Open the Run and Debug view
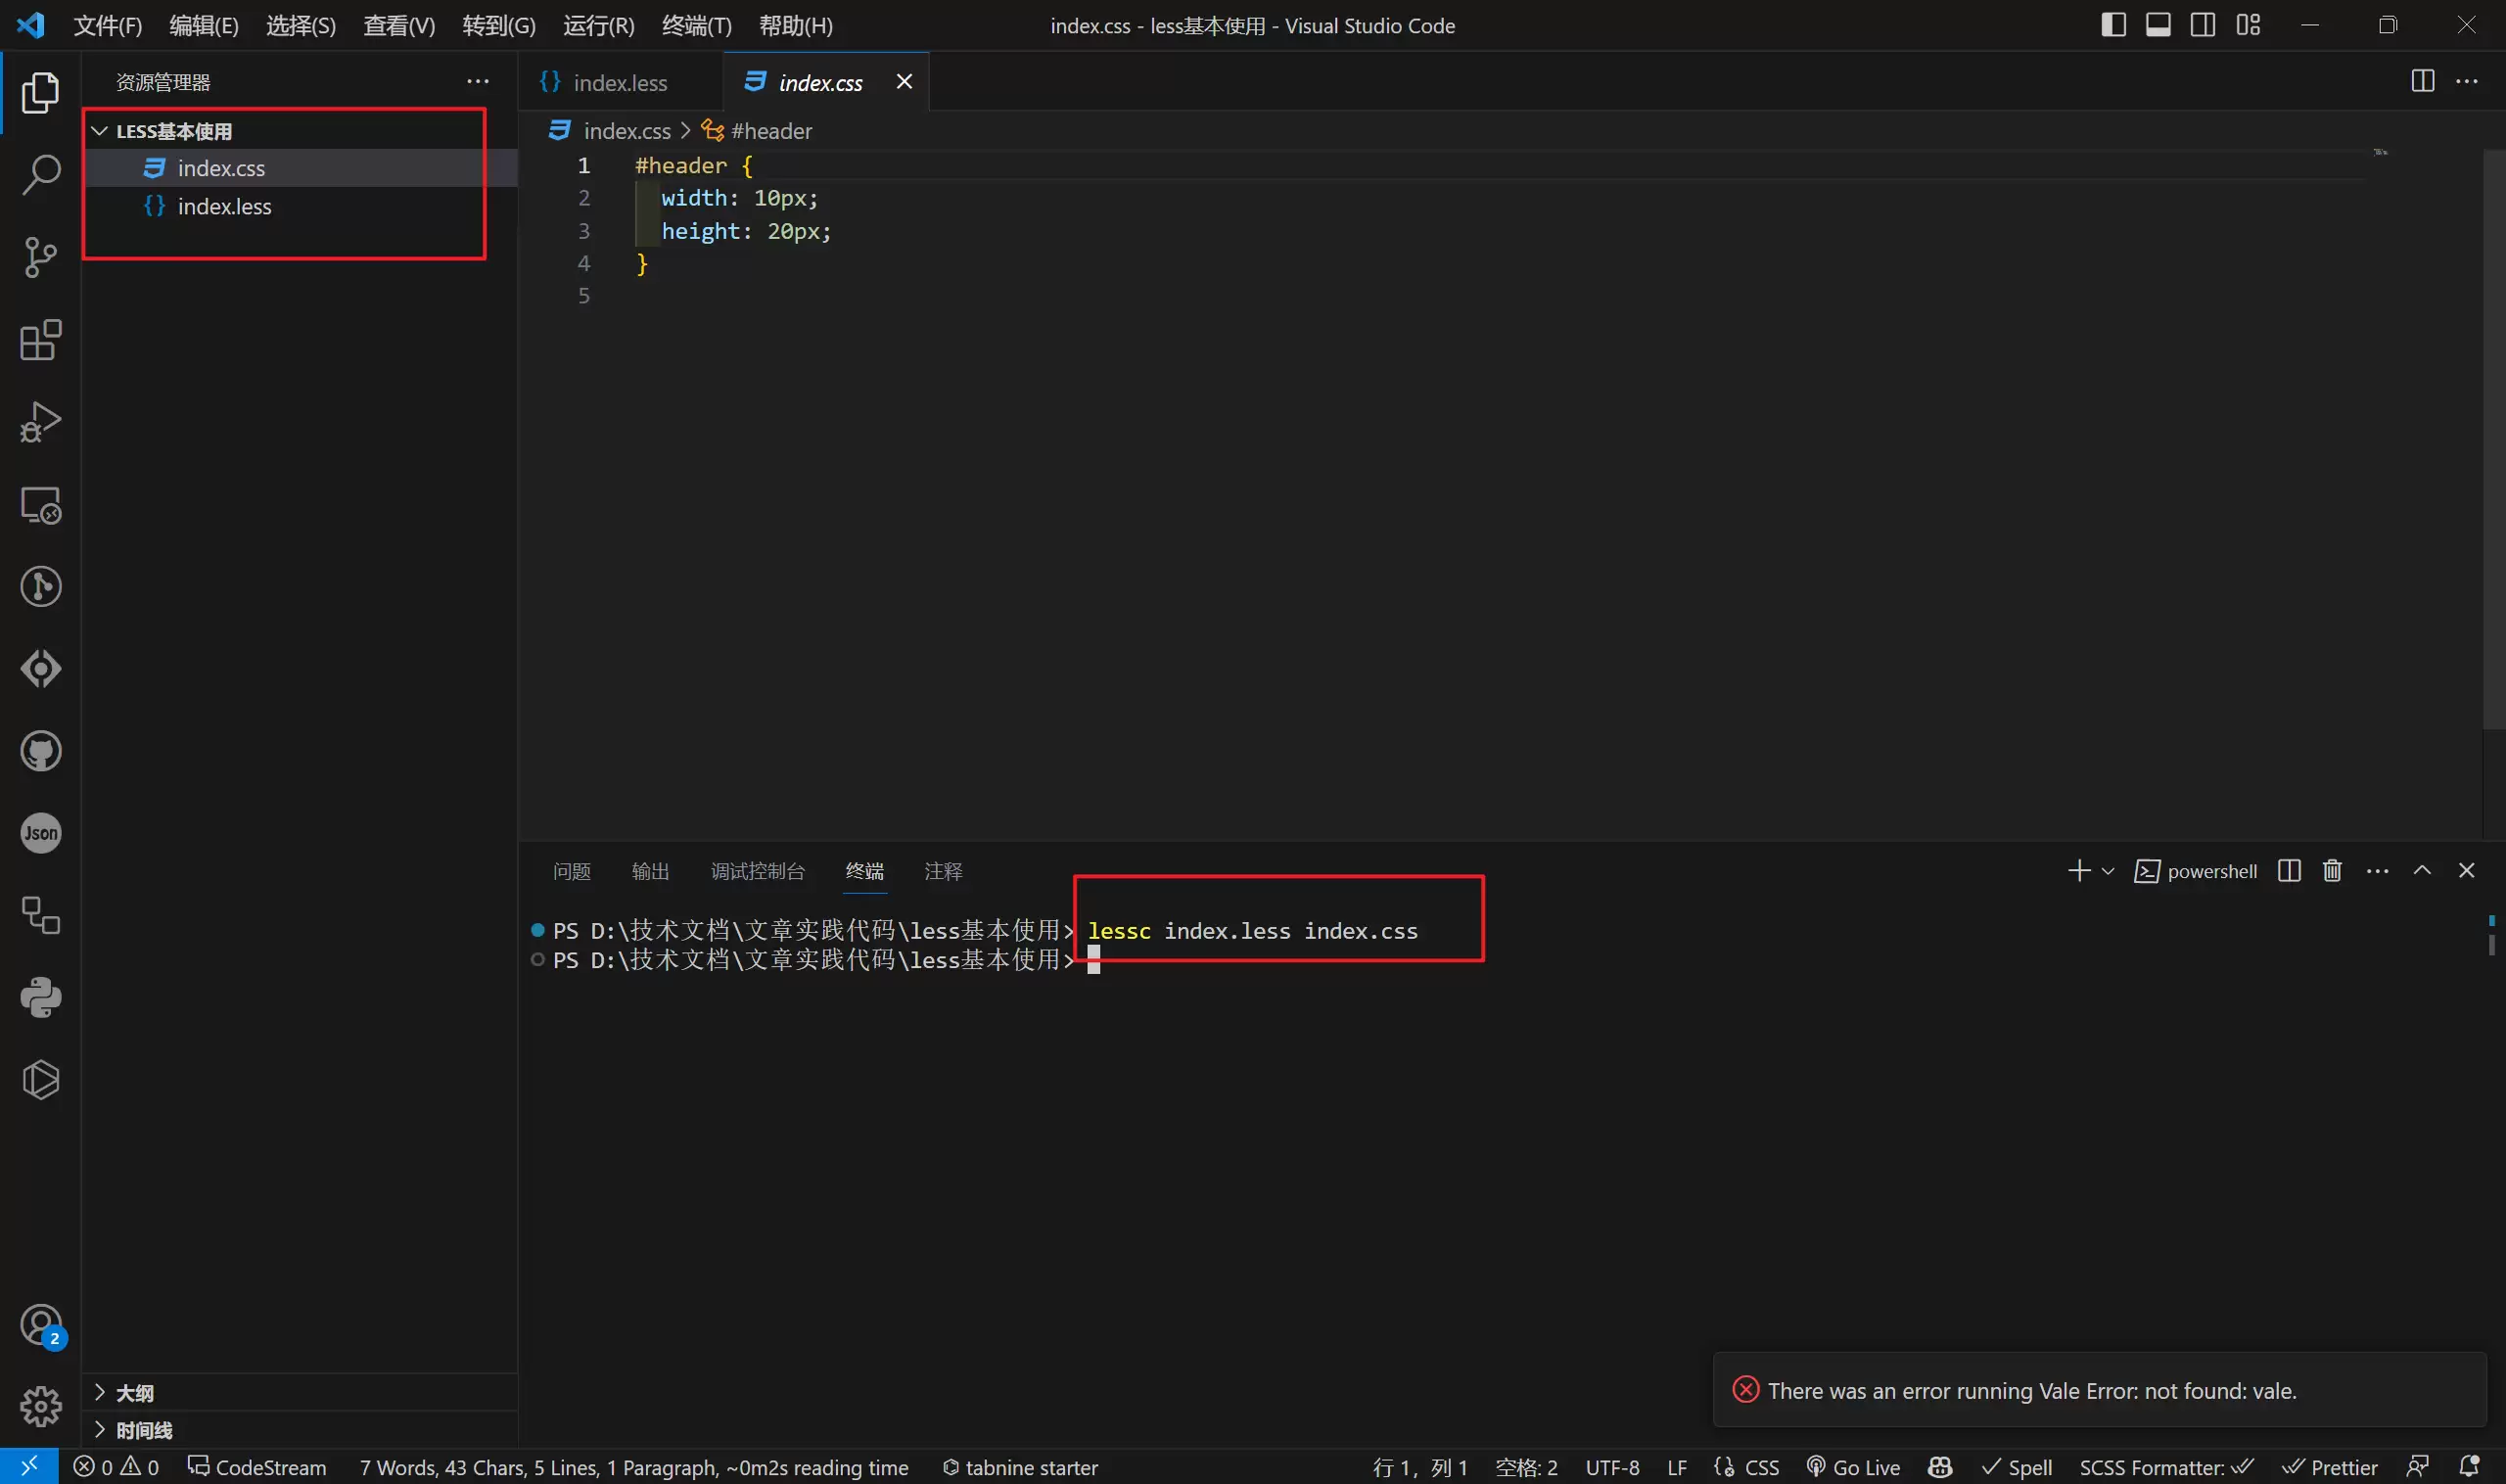 40,422
